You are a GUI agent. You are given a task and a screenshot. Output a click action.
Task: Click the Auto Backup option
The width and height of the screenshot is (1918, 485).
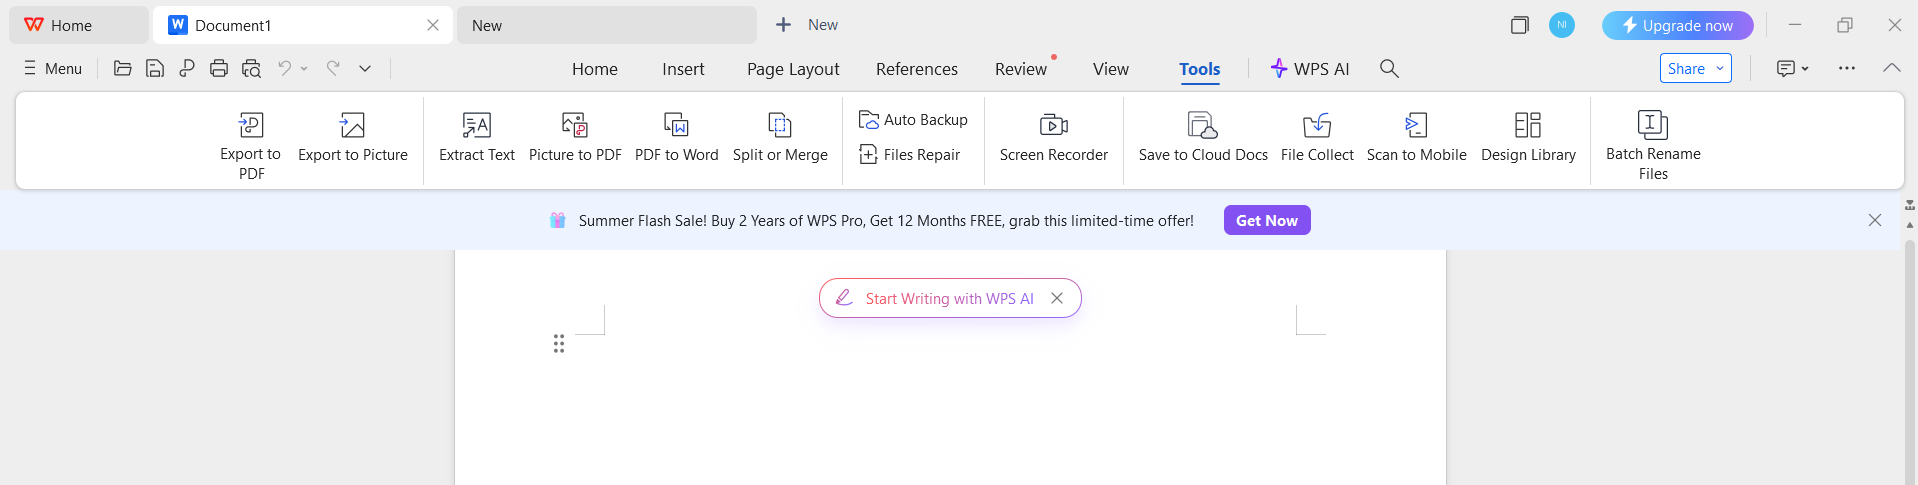coord(913,120)
